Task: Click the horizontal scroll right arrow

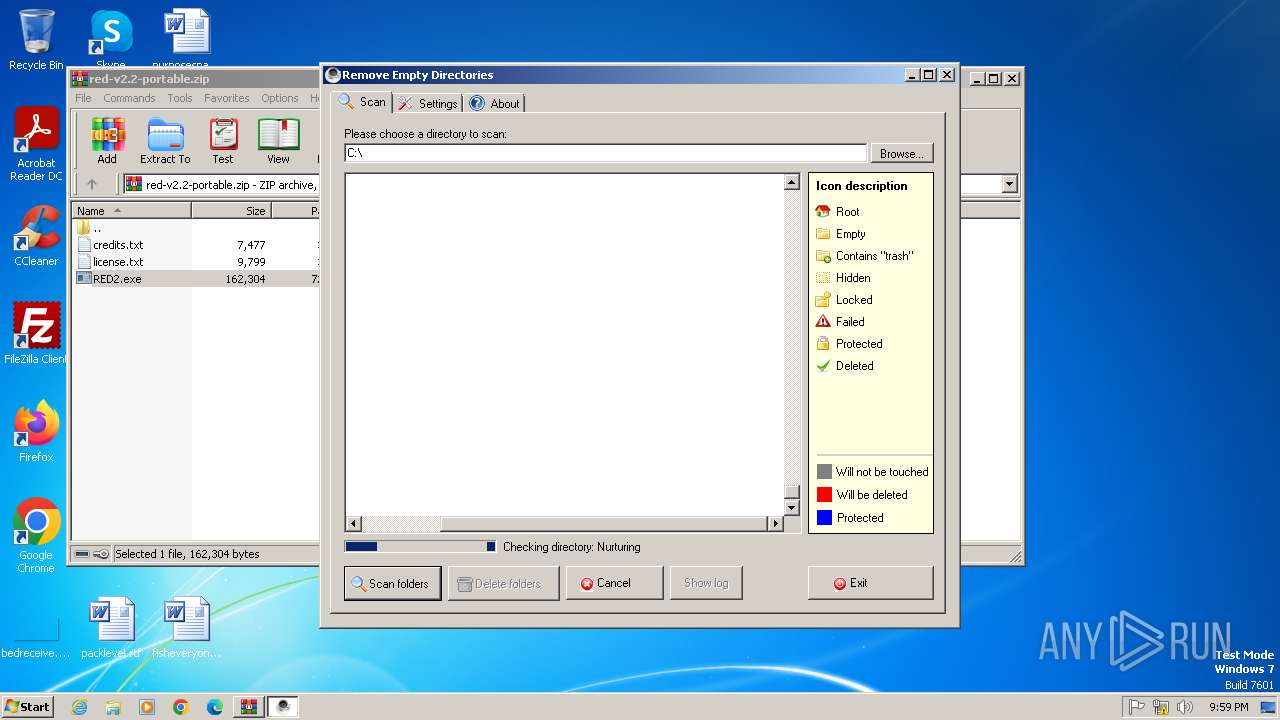Action: (x=775, y=523)
